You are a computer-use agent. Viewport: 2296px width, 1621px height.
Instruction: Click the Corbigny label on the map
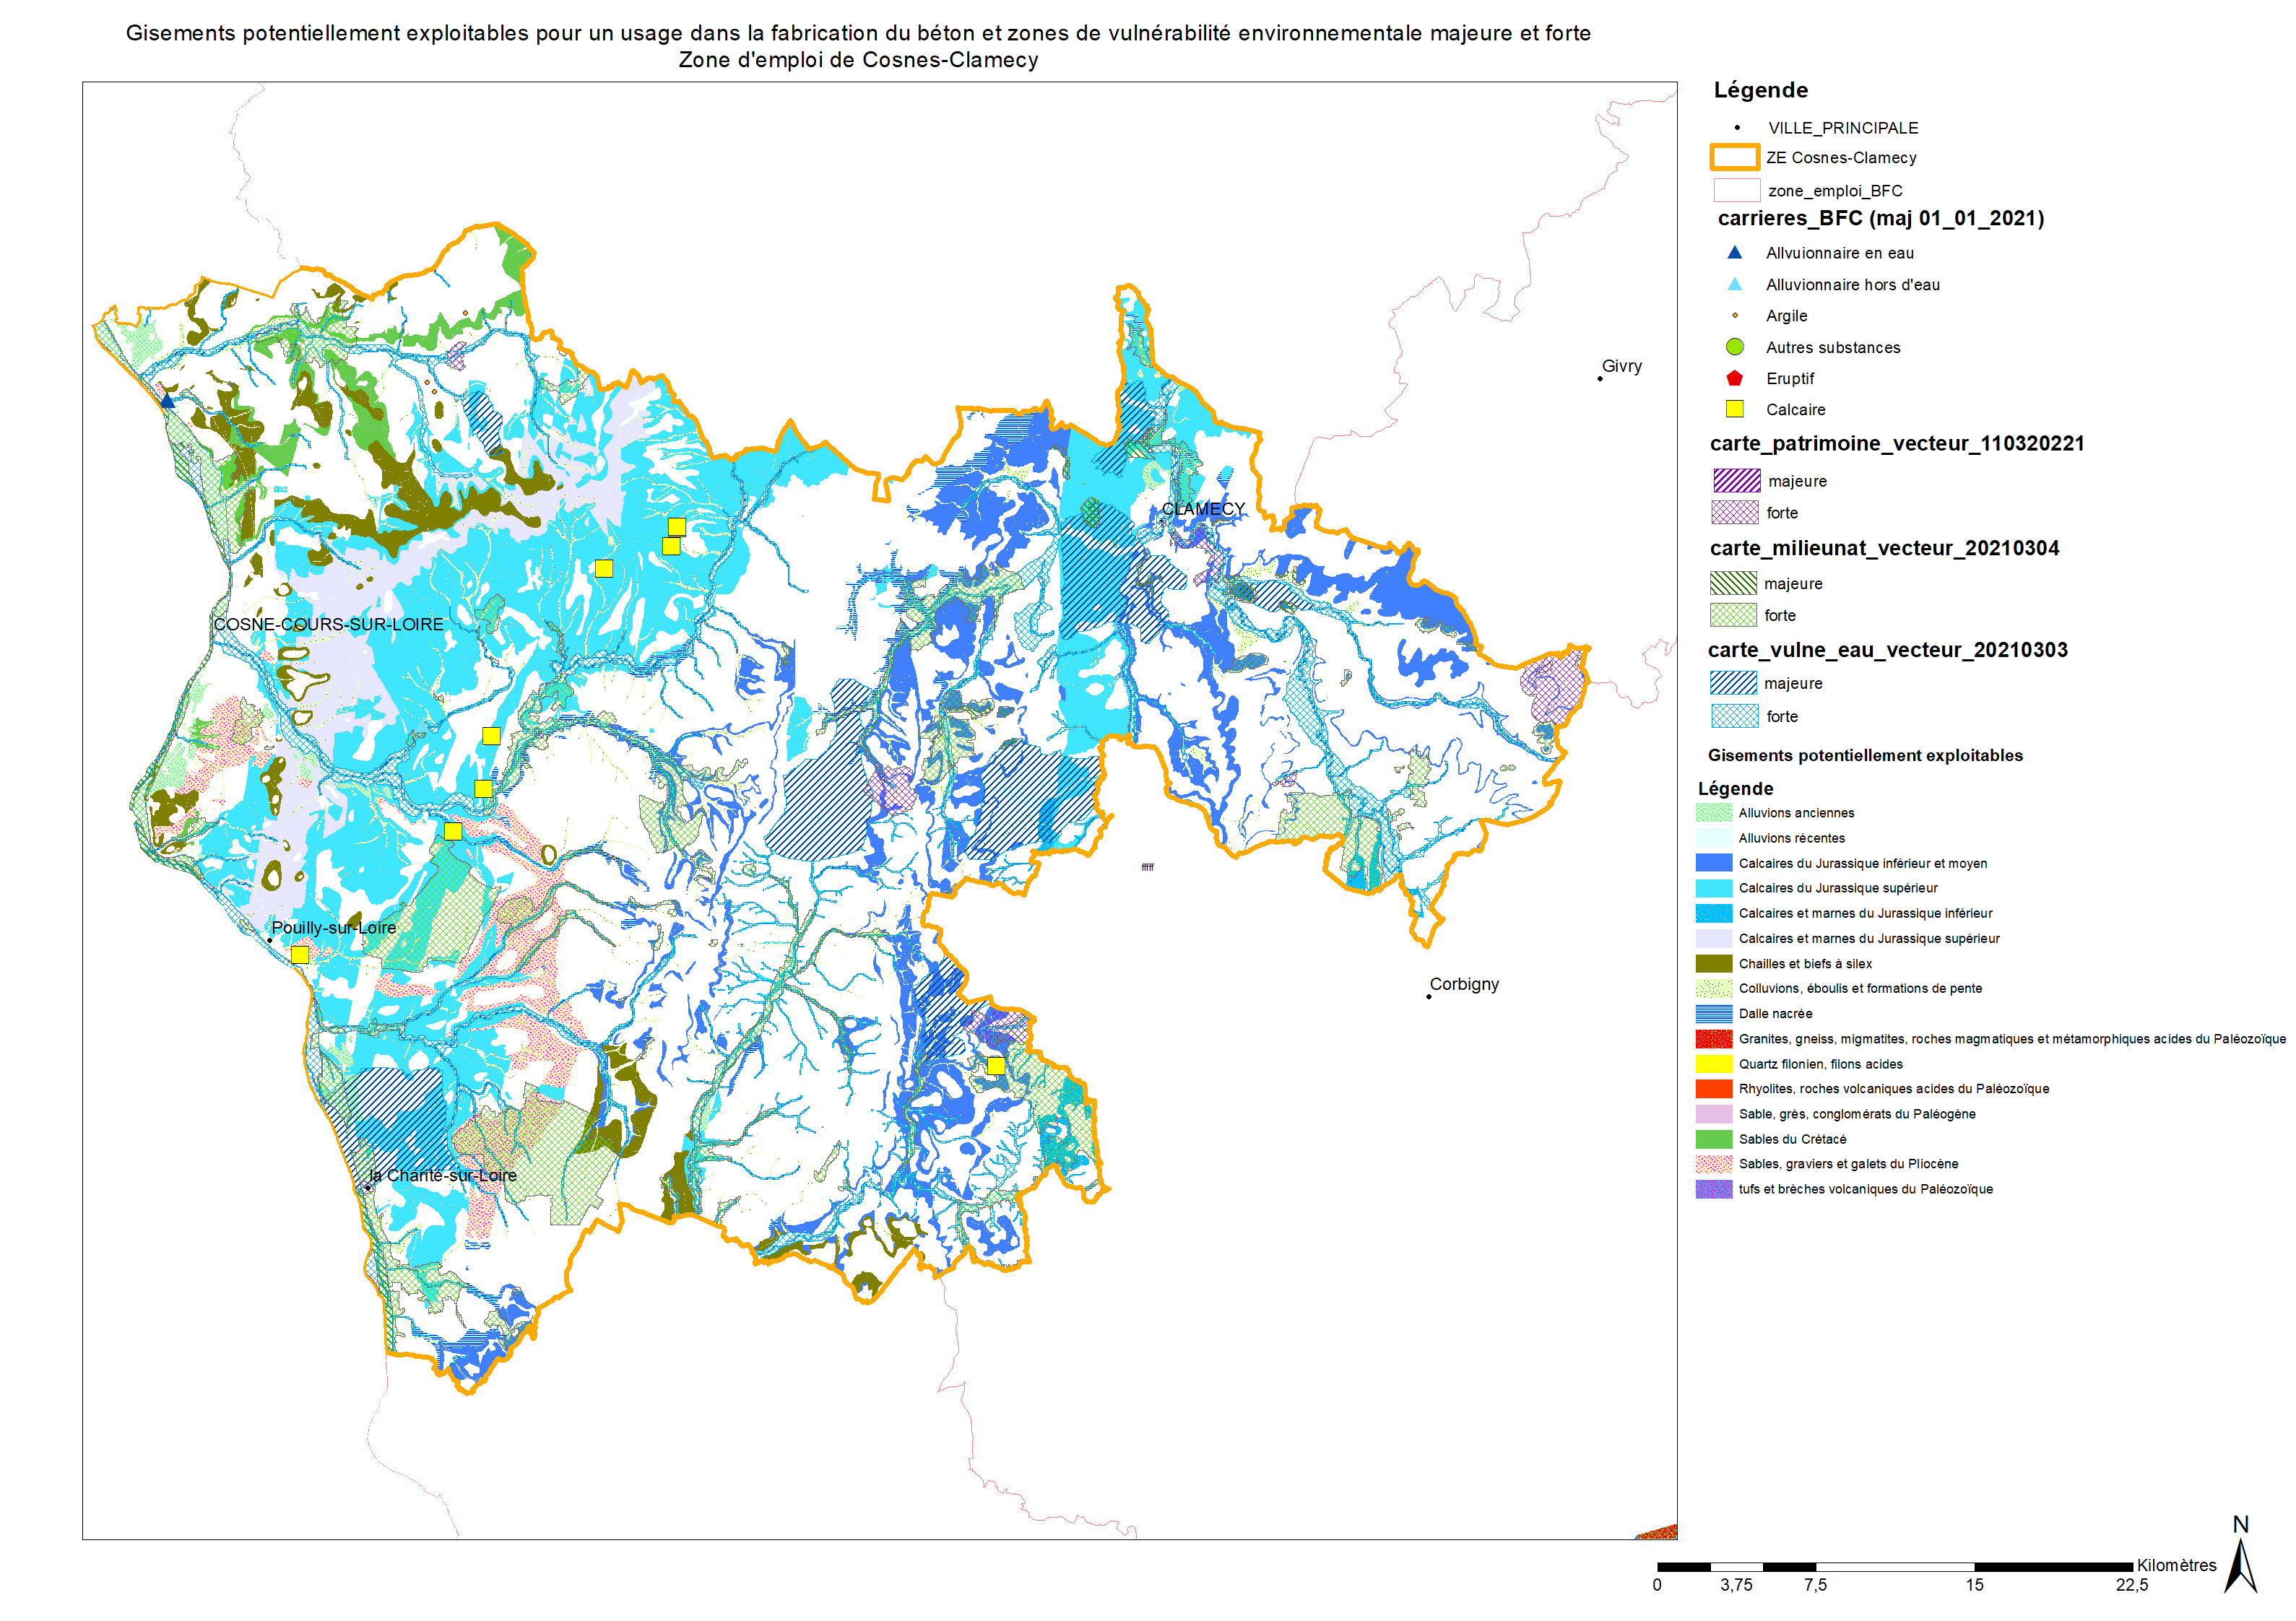[x=1463, y=984]
